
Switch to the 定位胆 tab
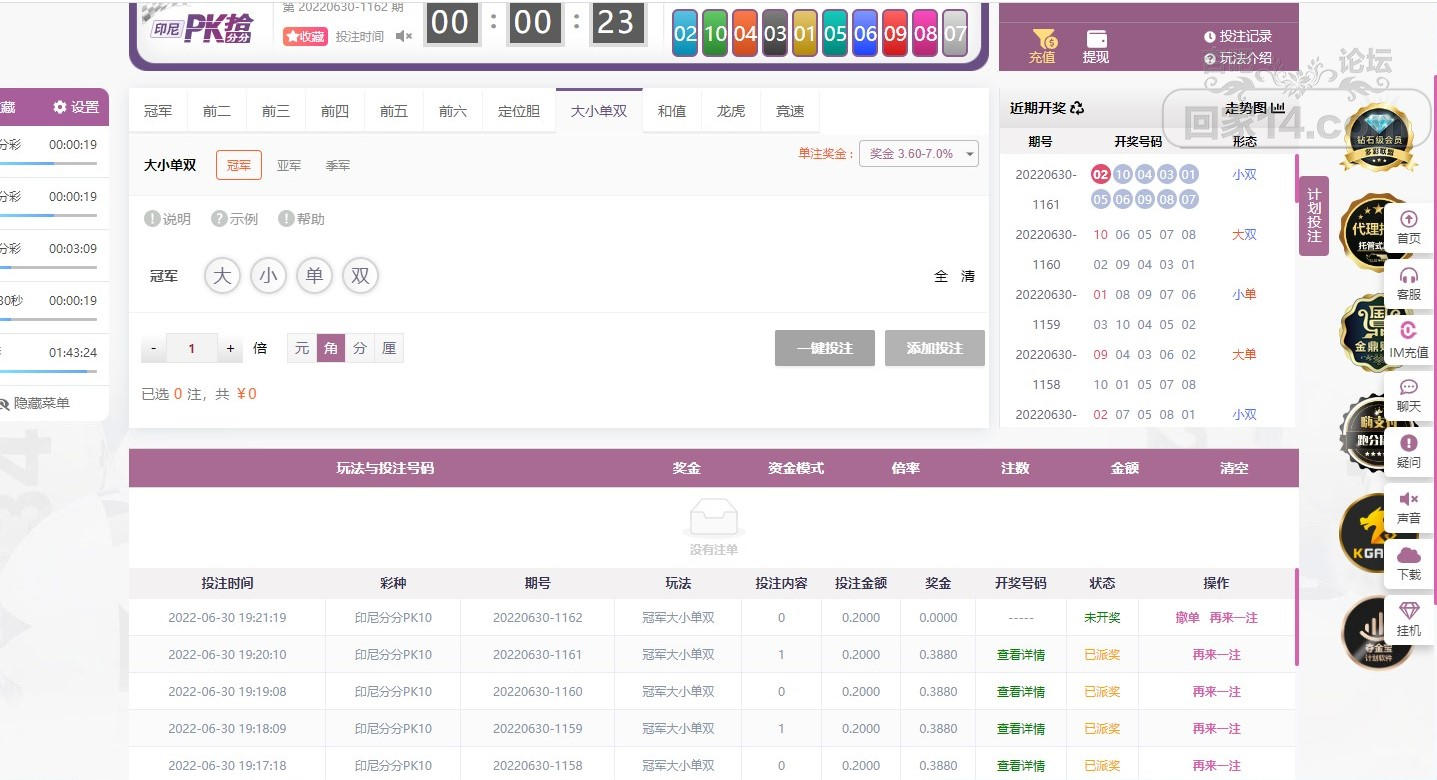pyautogui.click(x=519, y=111)
